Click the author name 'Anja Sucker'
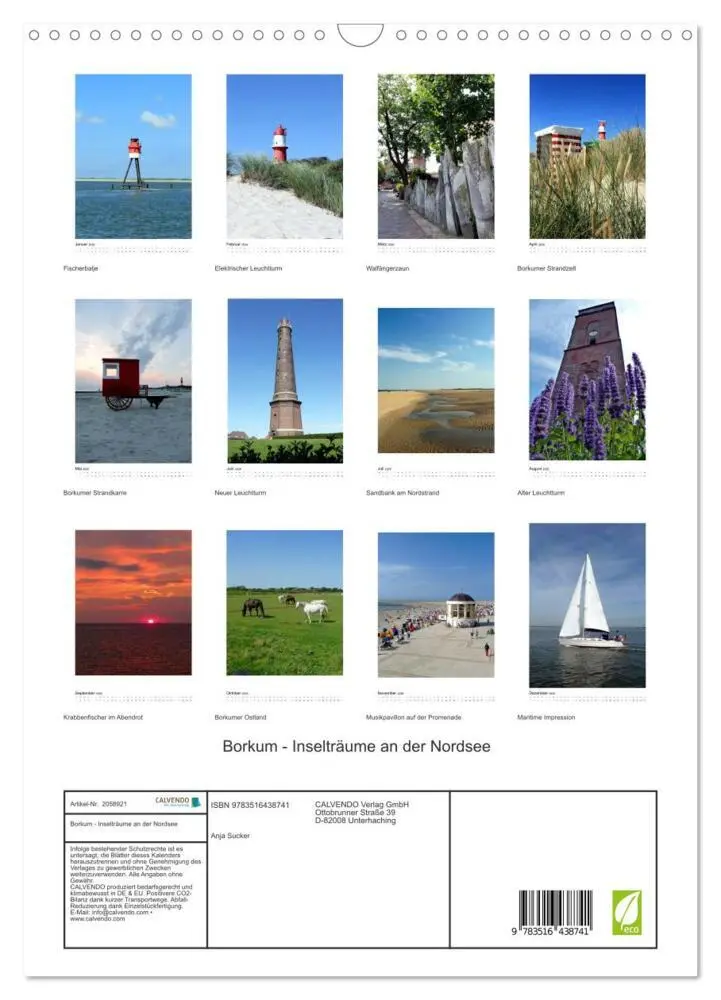The width and height of the screenshot is (721, 1000). coord(230,836)
